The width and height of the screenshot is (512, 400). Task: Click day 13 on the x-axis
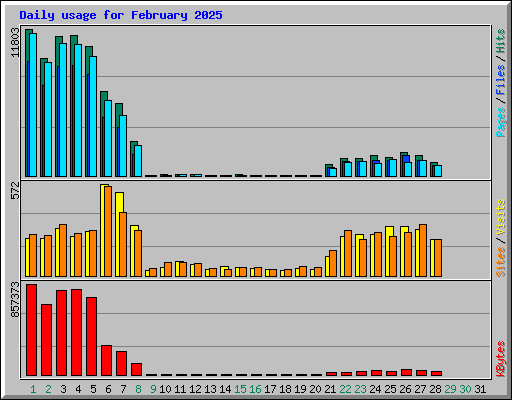210,389
